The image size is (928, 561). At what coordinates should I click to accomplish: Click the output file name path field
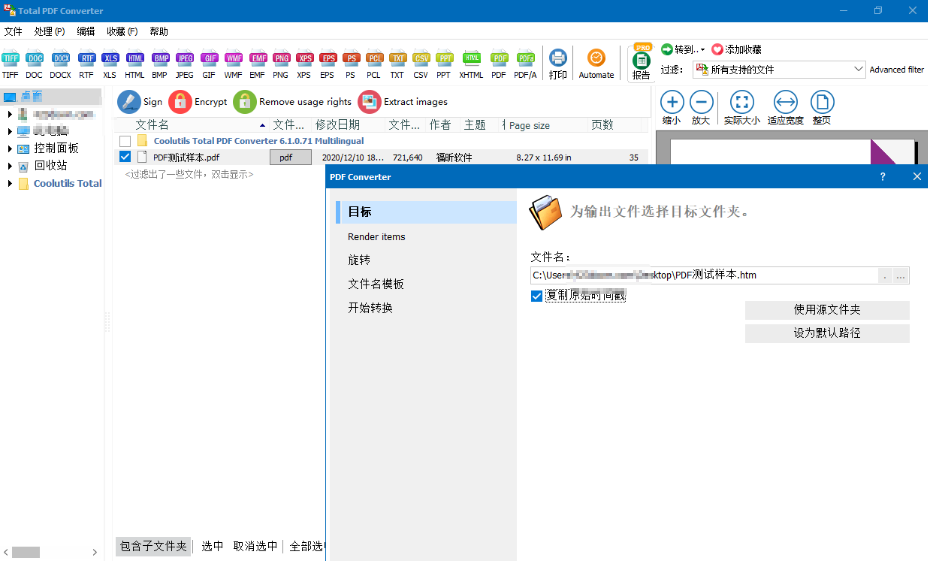pos(704,275)
